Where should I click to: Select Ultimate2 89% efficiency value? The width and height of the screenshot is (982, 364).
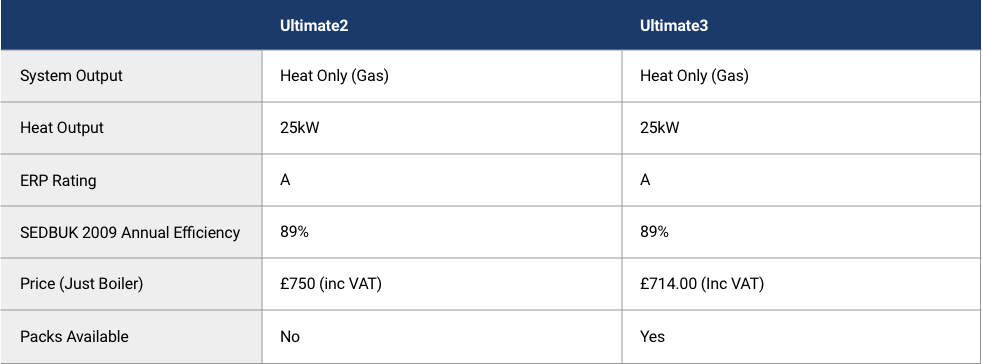tap(294, 232)
